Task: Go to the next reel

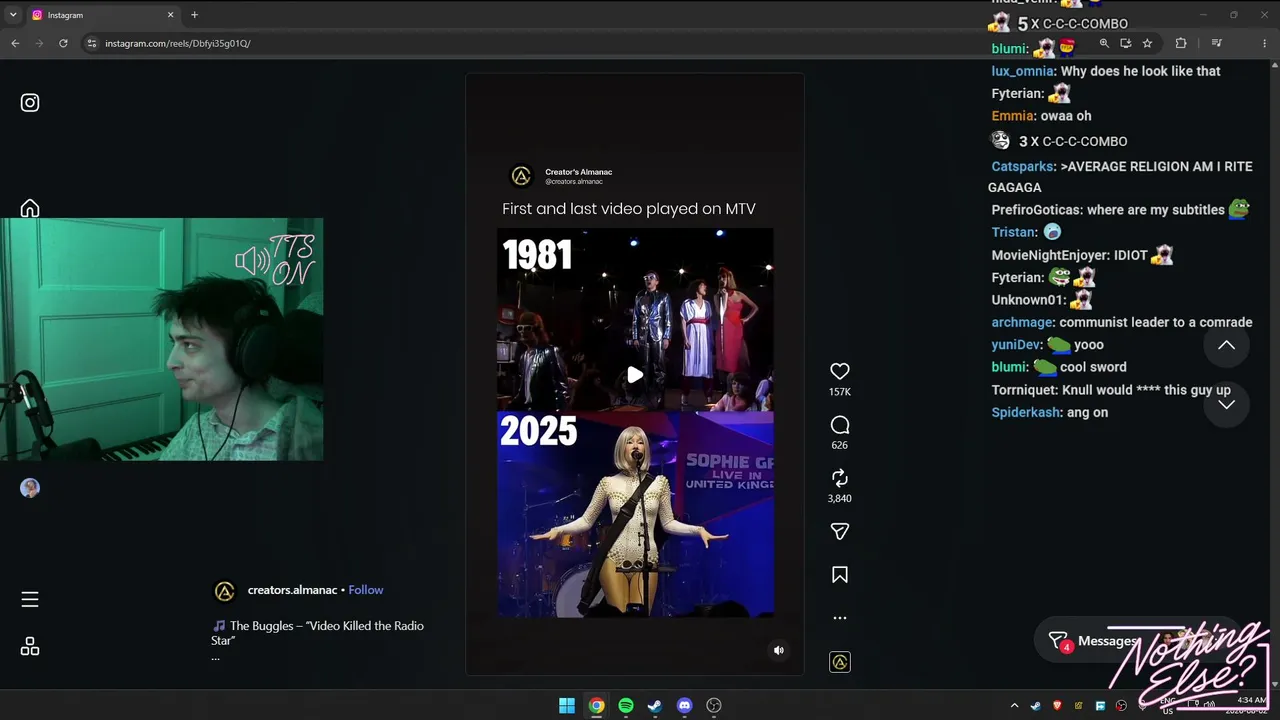Action: pyautogui.click(x=1226, y=404)
